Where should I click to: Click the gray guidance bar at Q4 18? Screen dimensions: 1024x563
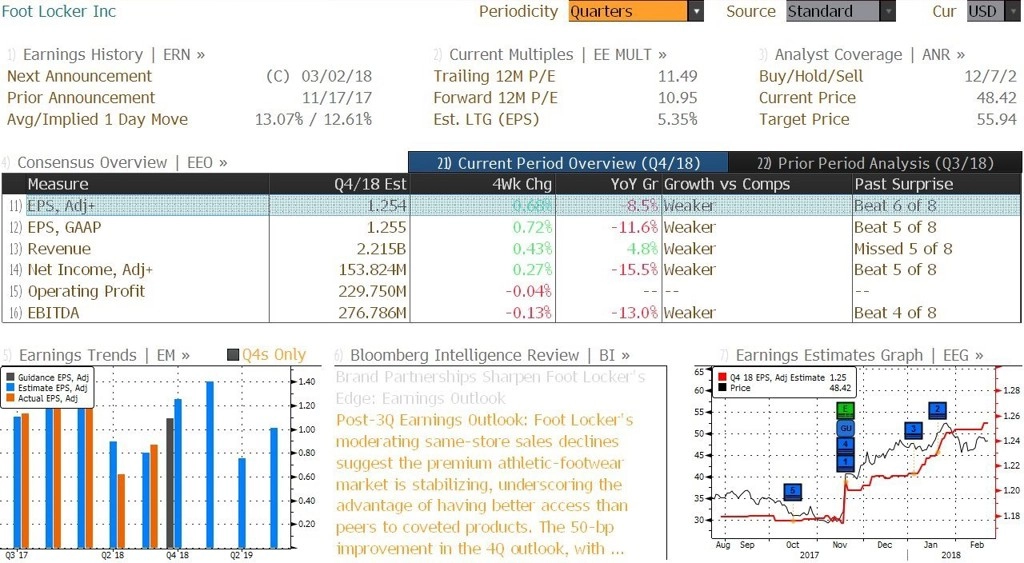170,483
